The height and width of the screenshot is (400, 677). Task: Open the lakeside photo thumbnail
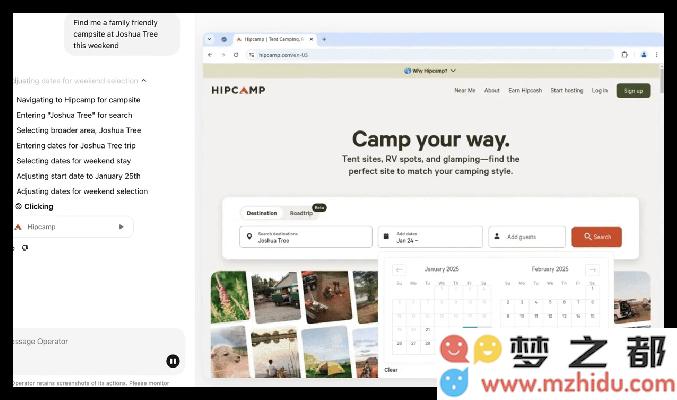pyautogui.click(x=275, y=352)
